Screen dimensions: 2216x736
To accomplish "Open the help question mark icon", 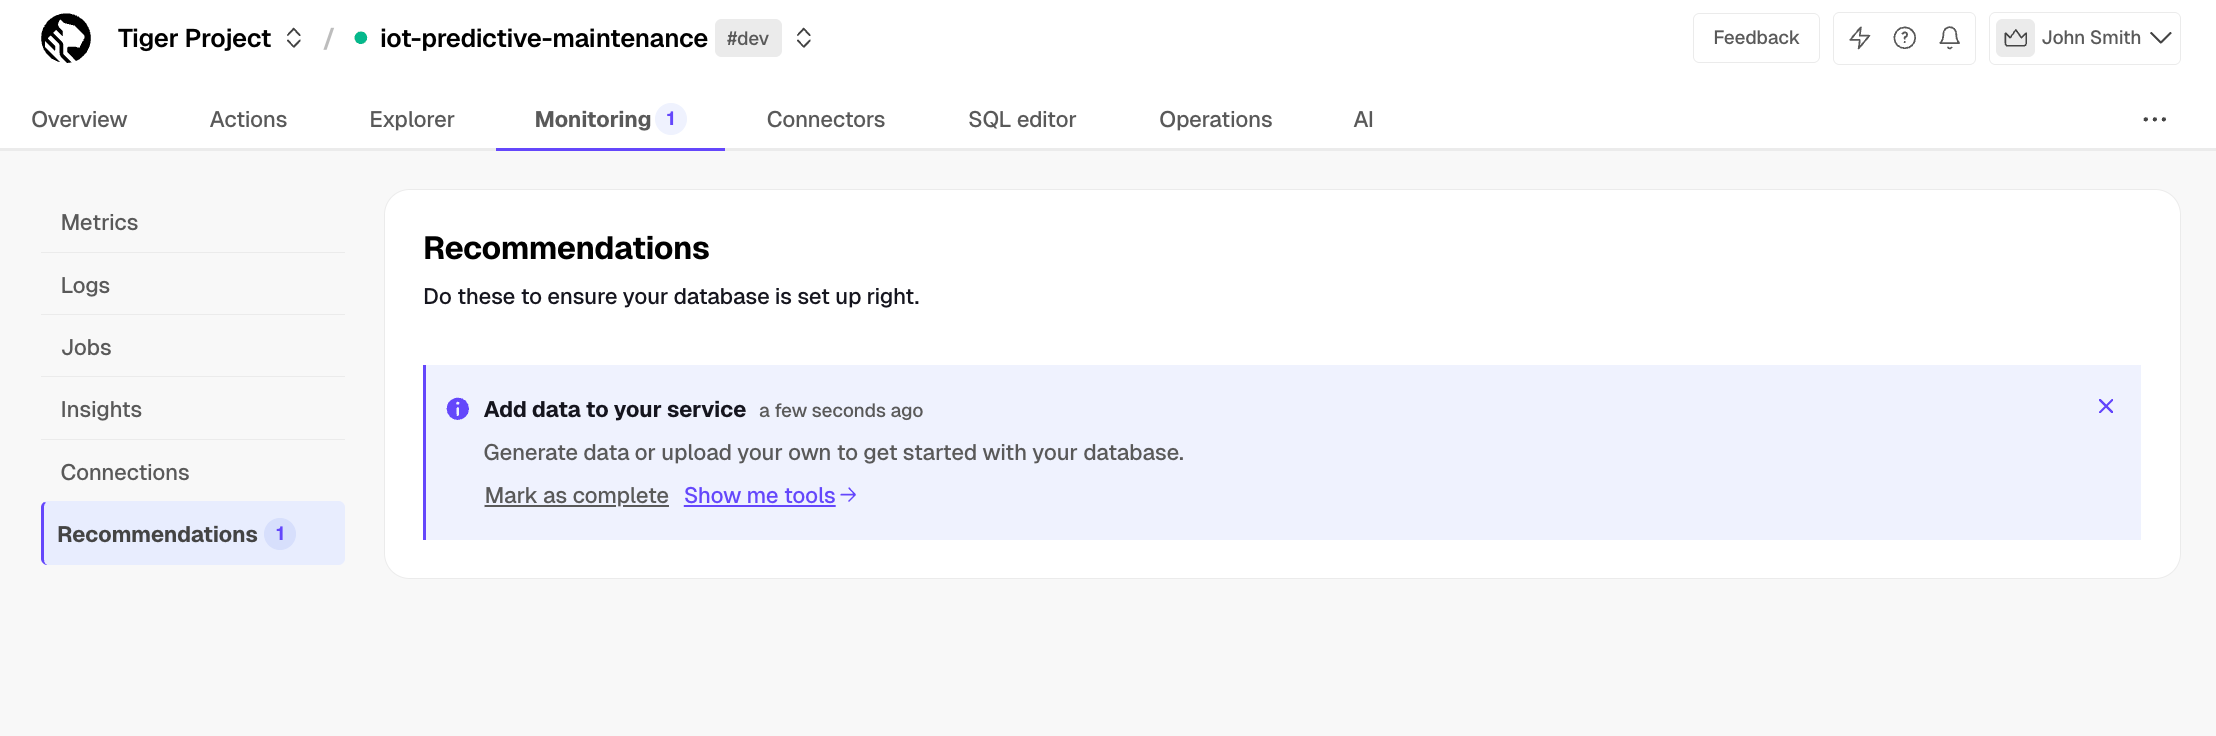I will (x=1904, y=38).
